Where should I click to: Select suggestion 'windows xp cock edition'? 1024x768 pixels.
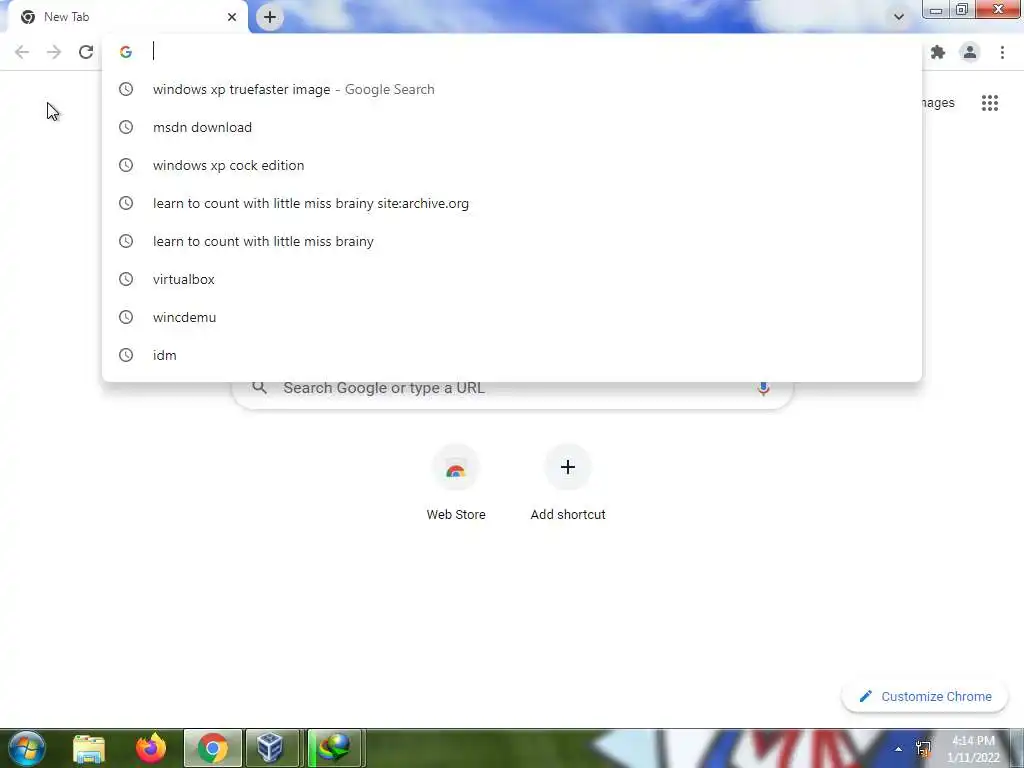(512, 165)
